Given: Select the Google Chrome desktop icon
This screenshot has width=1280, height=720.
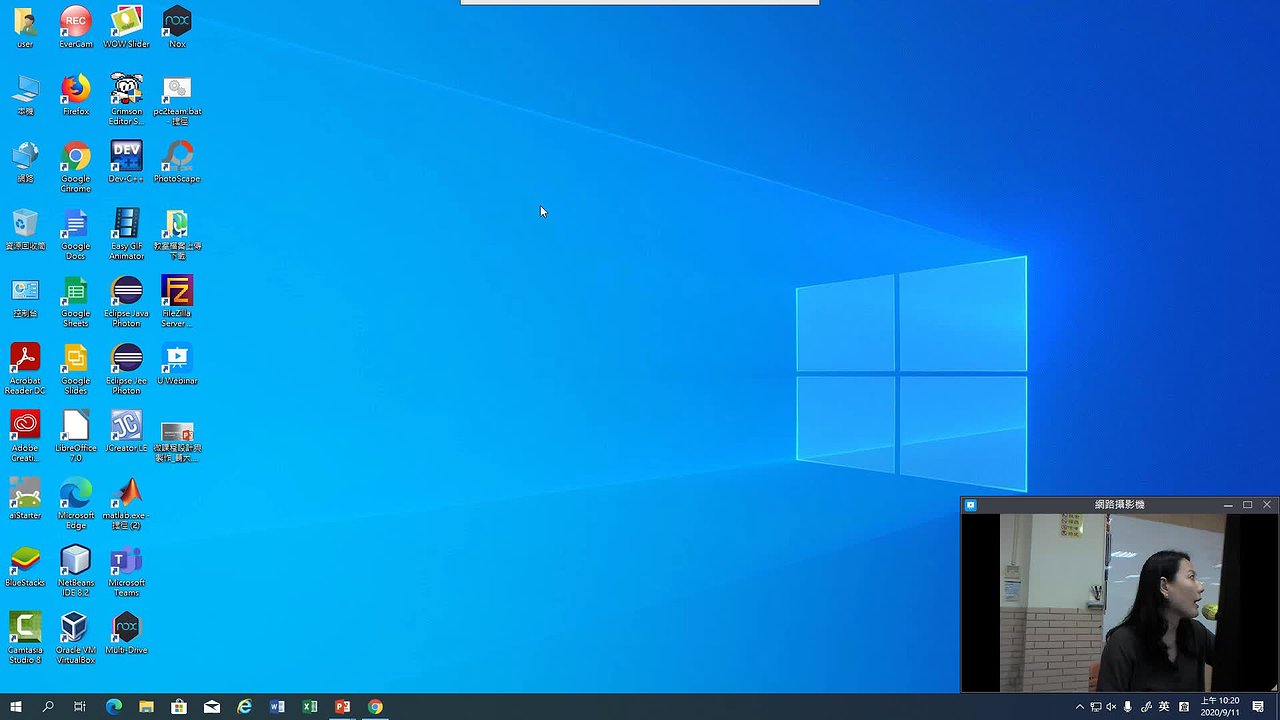Looking at the screenshot, I should pyautogui.click(x=76, y=166).
